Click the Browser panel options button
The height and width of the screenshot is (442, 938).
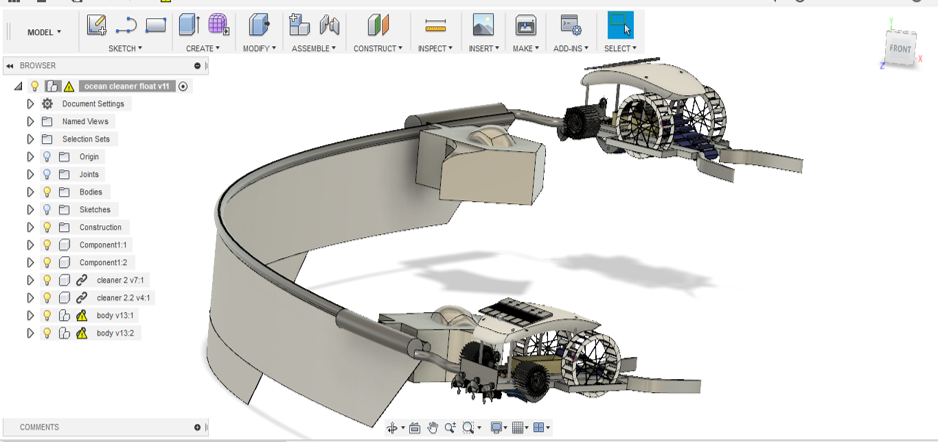click(x=197, y=66)
